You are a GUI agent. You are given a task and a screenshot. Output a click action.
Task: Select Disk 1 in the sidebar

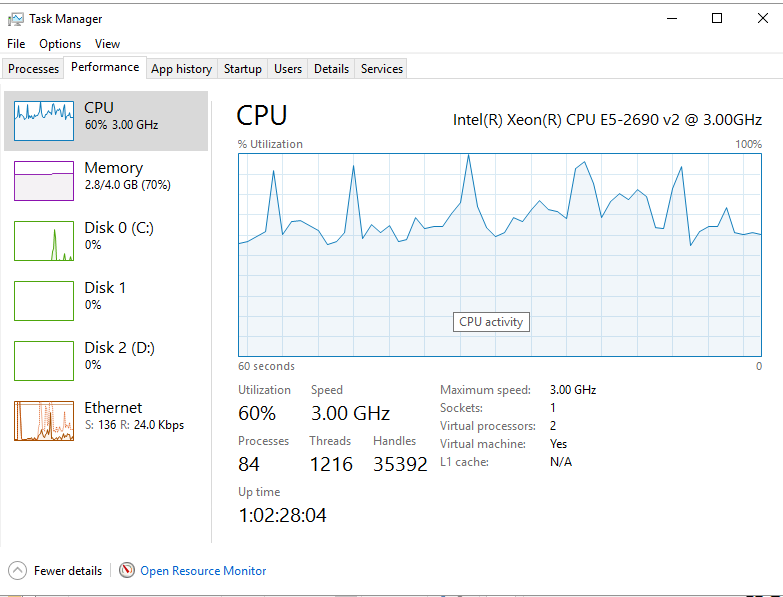coord(43,301)
